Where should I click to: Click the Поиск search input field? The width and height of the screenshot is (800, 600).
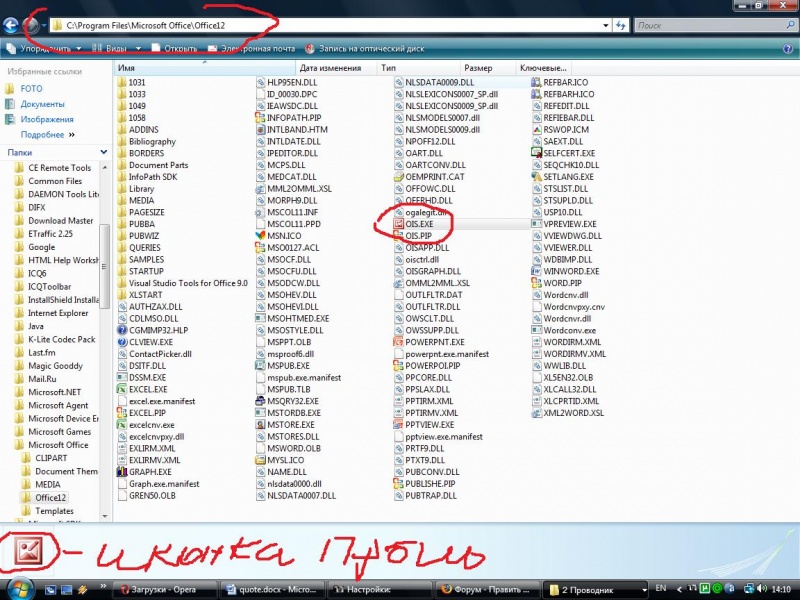(710, 24)
